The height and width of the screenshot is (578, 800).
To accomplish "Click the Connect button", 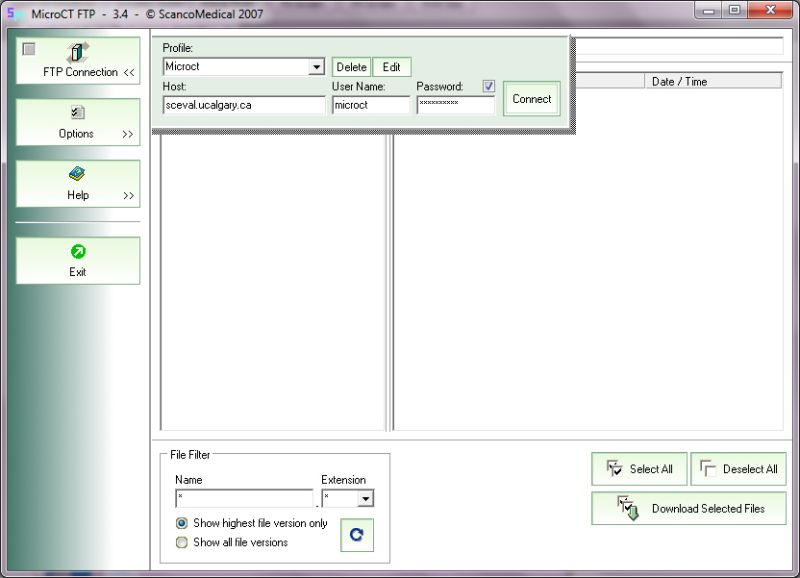I will pyautogui.click(x=532, y=99).
